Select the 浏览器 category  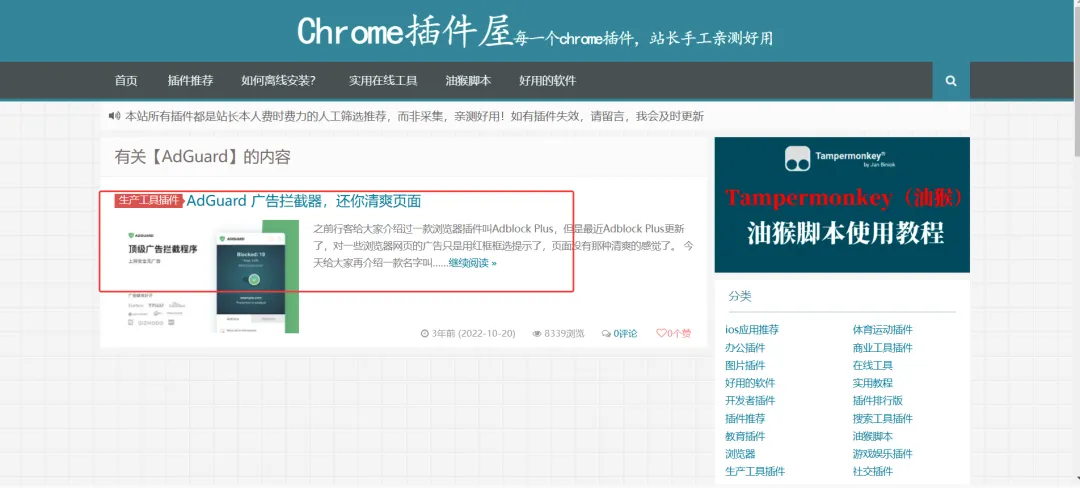tap(740, 454)
